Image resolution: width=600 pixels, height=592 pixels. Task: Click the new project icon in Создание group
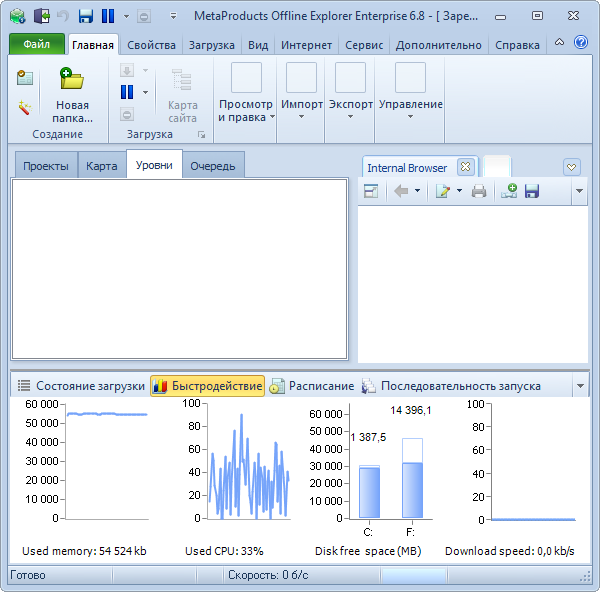pos(25,78)
